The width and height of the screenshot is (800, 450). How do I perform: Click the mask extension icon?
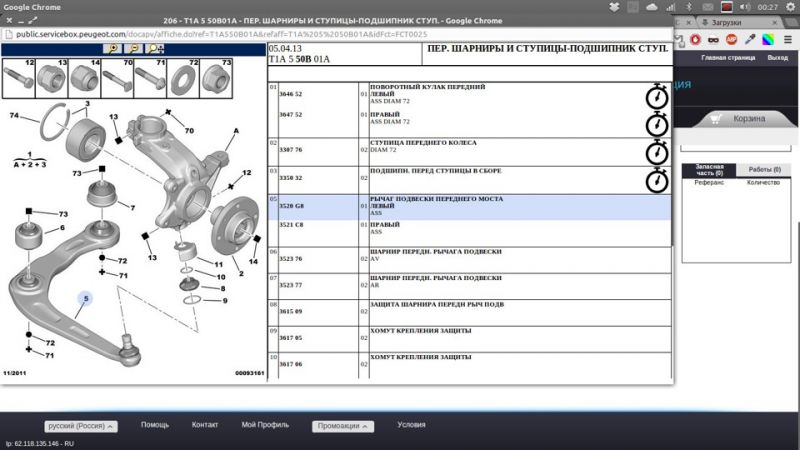coord(713,39)
